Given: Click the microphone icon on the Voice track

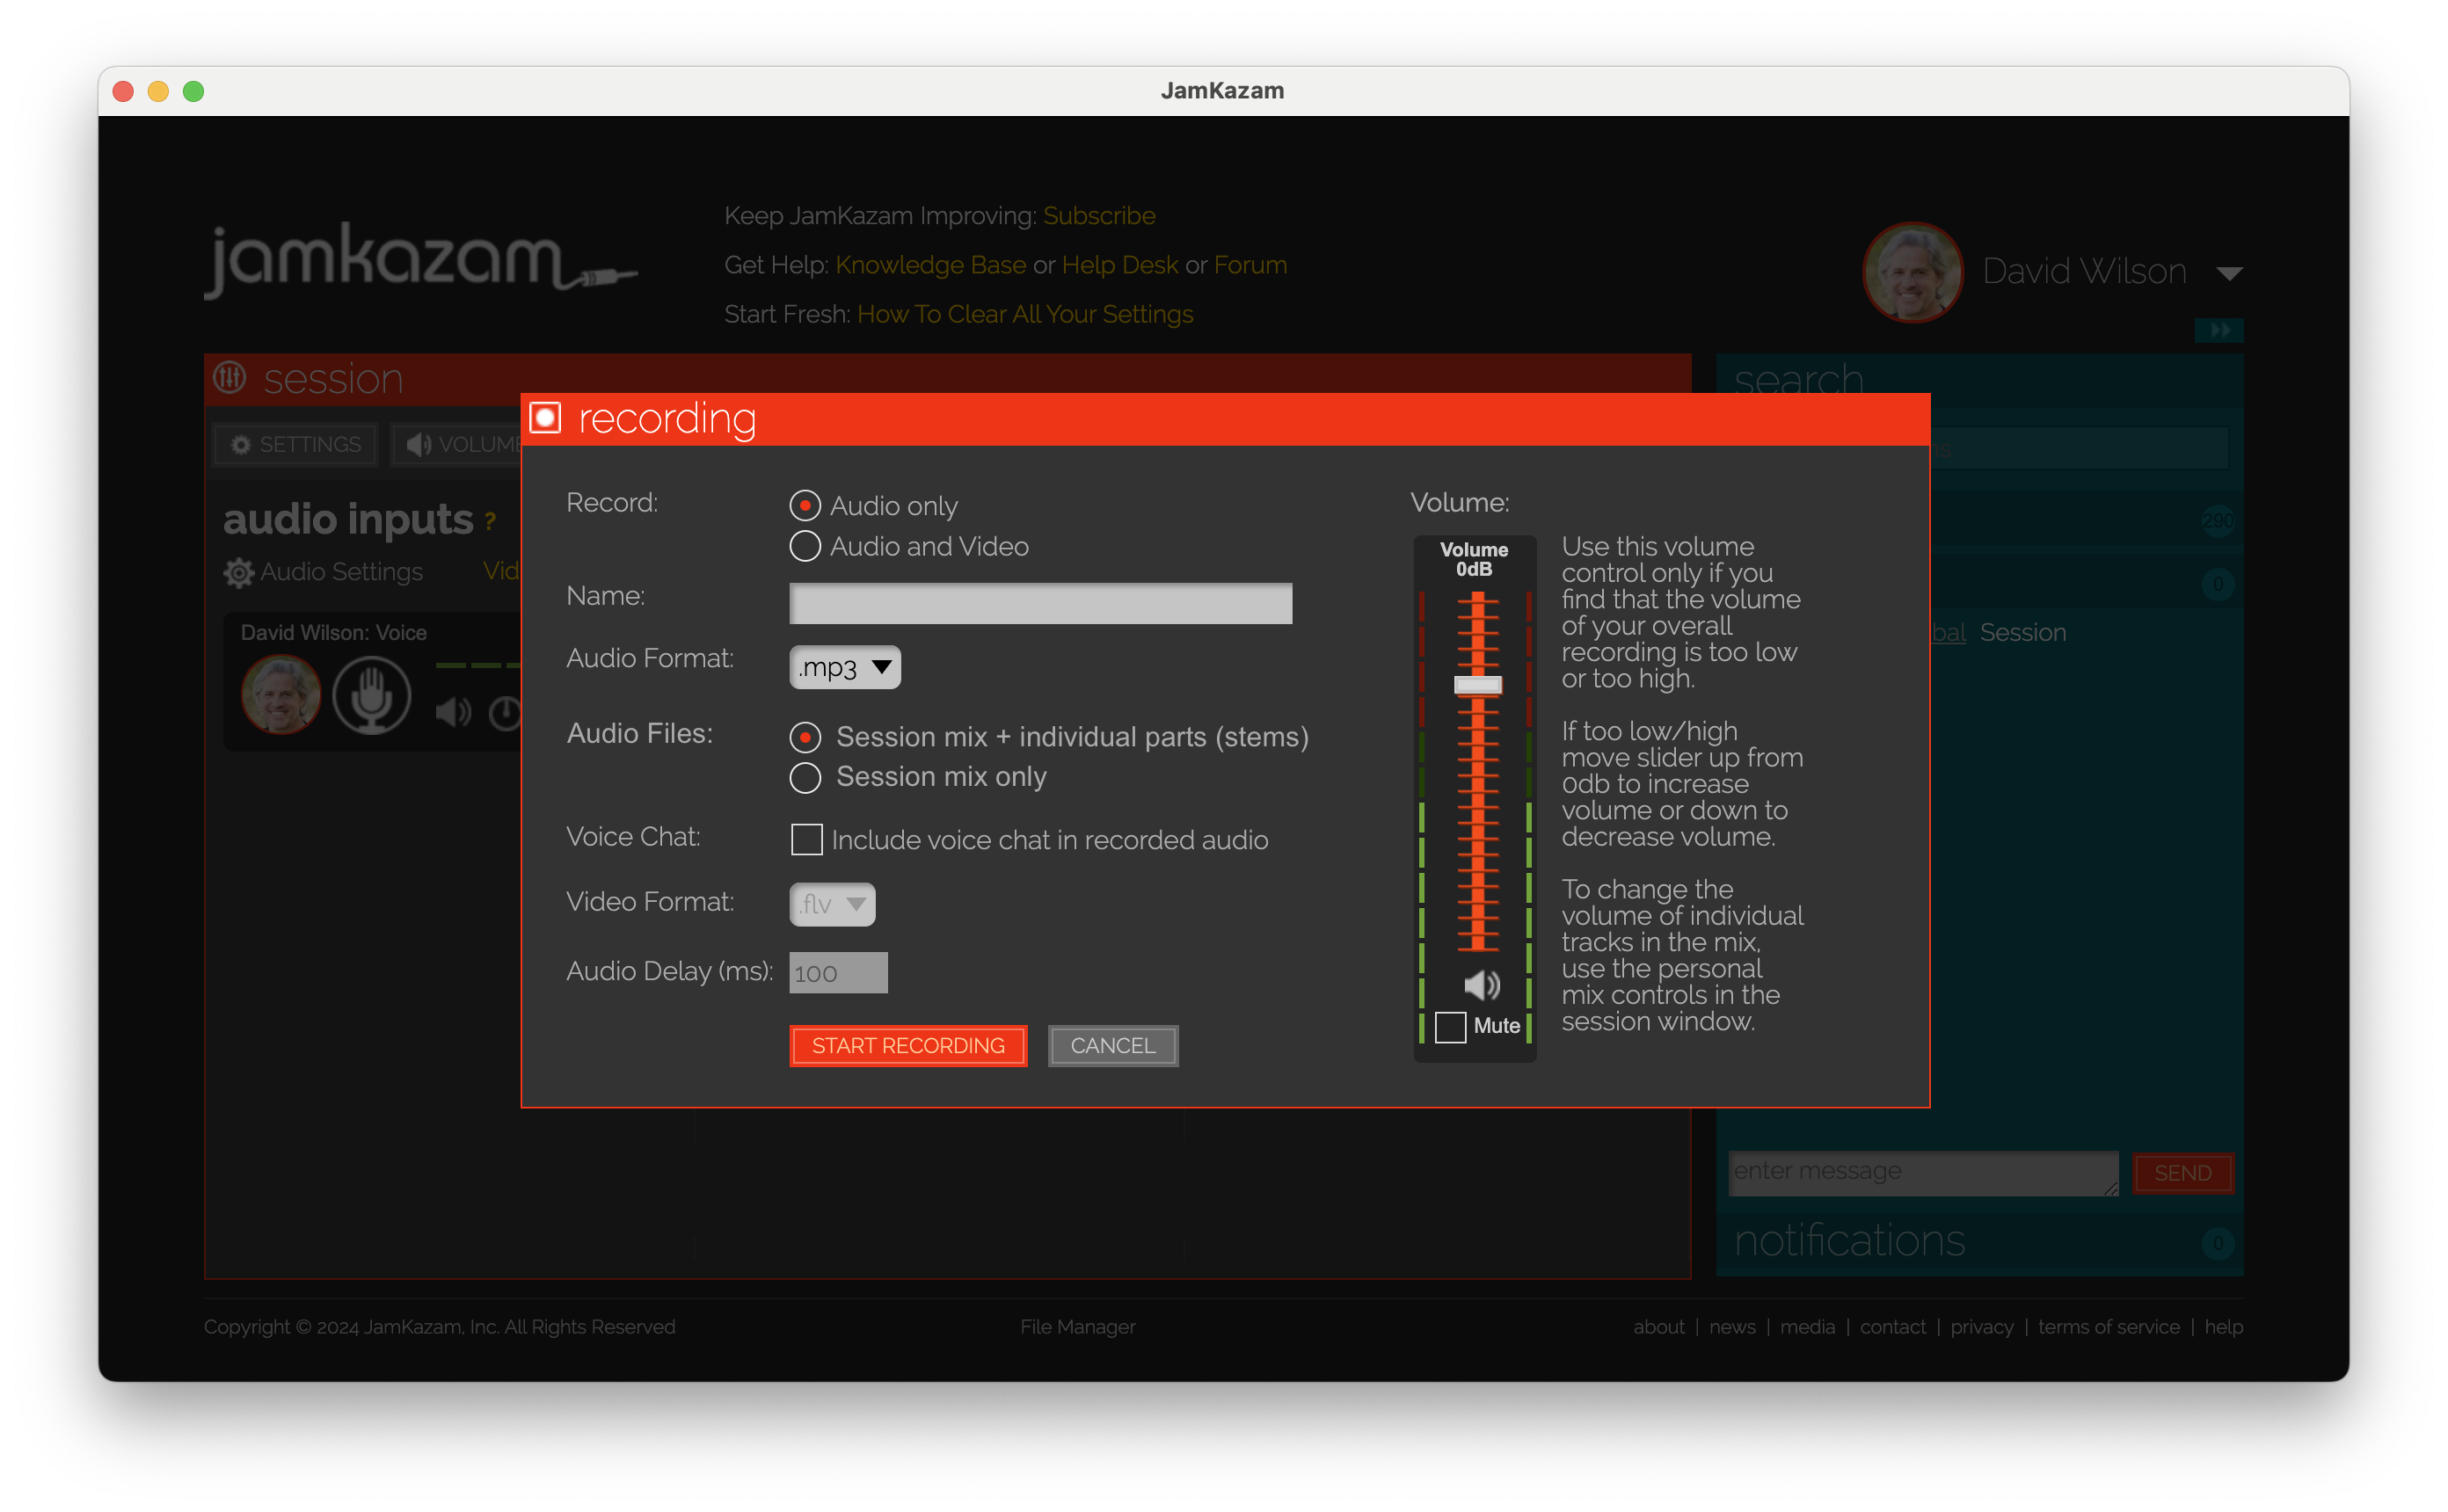Looking at the screenshot, I should tap(371, 695).
